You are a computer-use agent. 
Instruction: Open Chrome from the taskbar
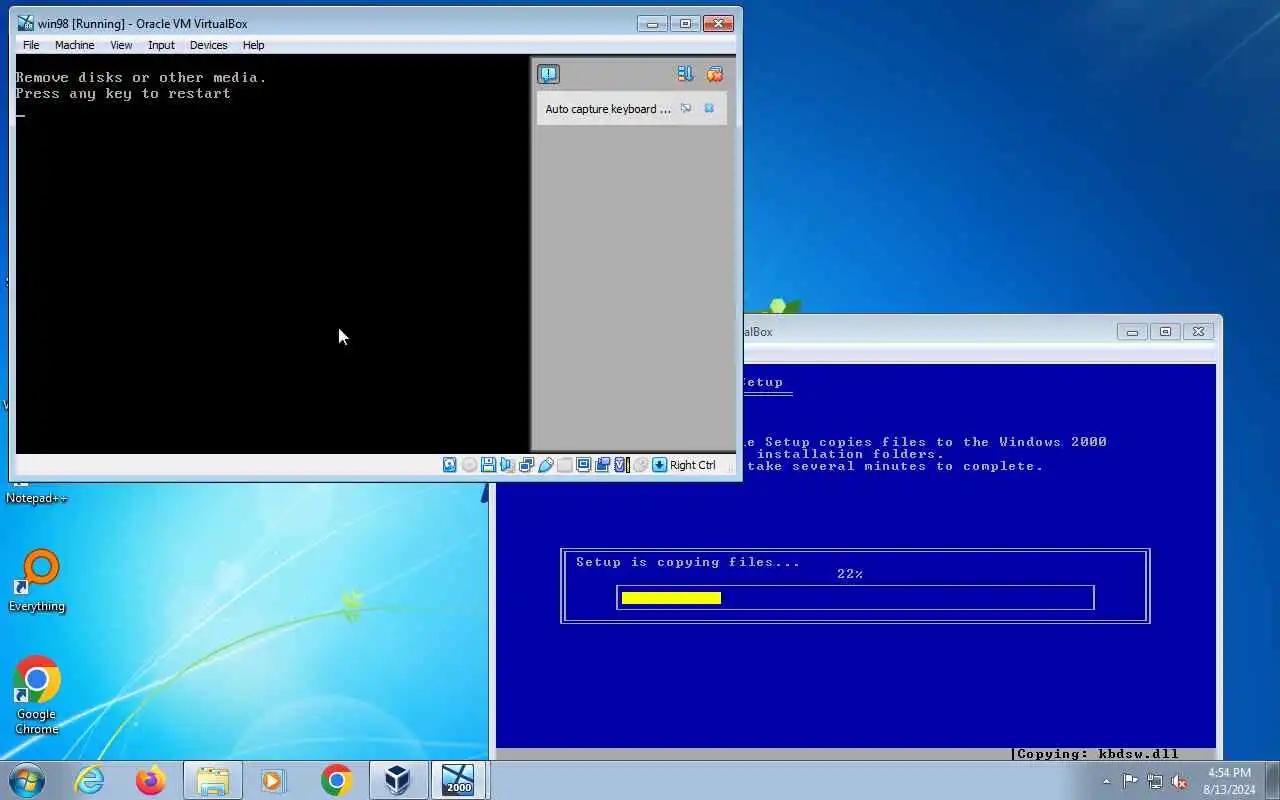tap(337, 780)
